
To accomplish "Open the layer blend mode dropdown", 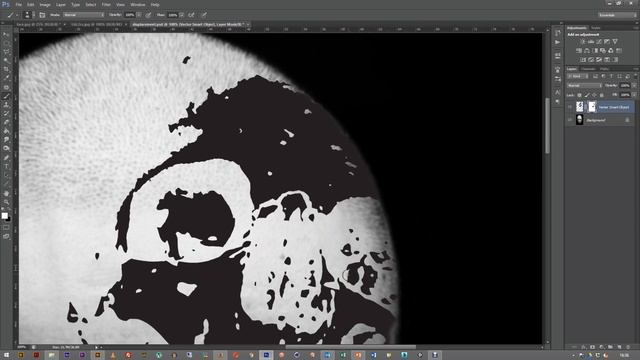I will pos(584,86).
